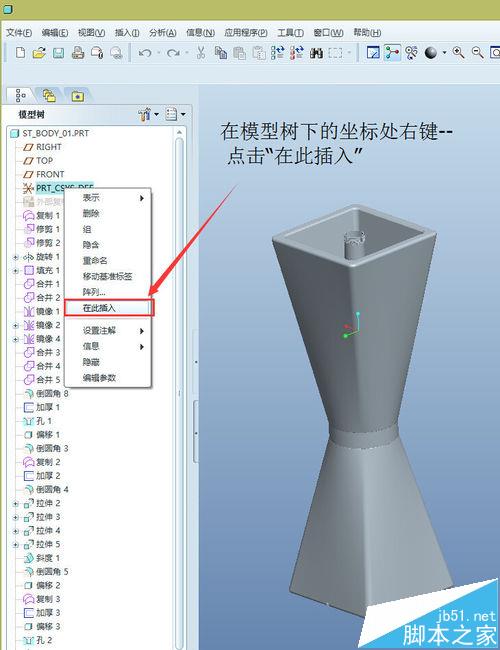Expand the 镜像 2 feature node

pos(15,325)
